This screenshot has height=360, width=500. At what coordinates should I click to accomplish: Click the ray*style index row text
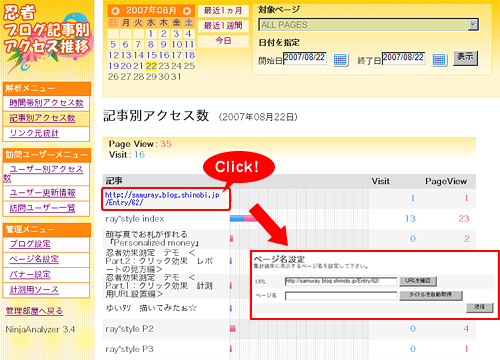(135, 219)
